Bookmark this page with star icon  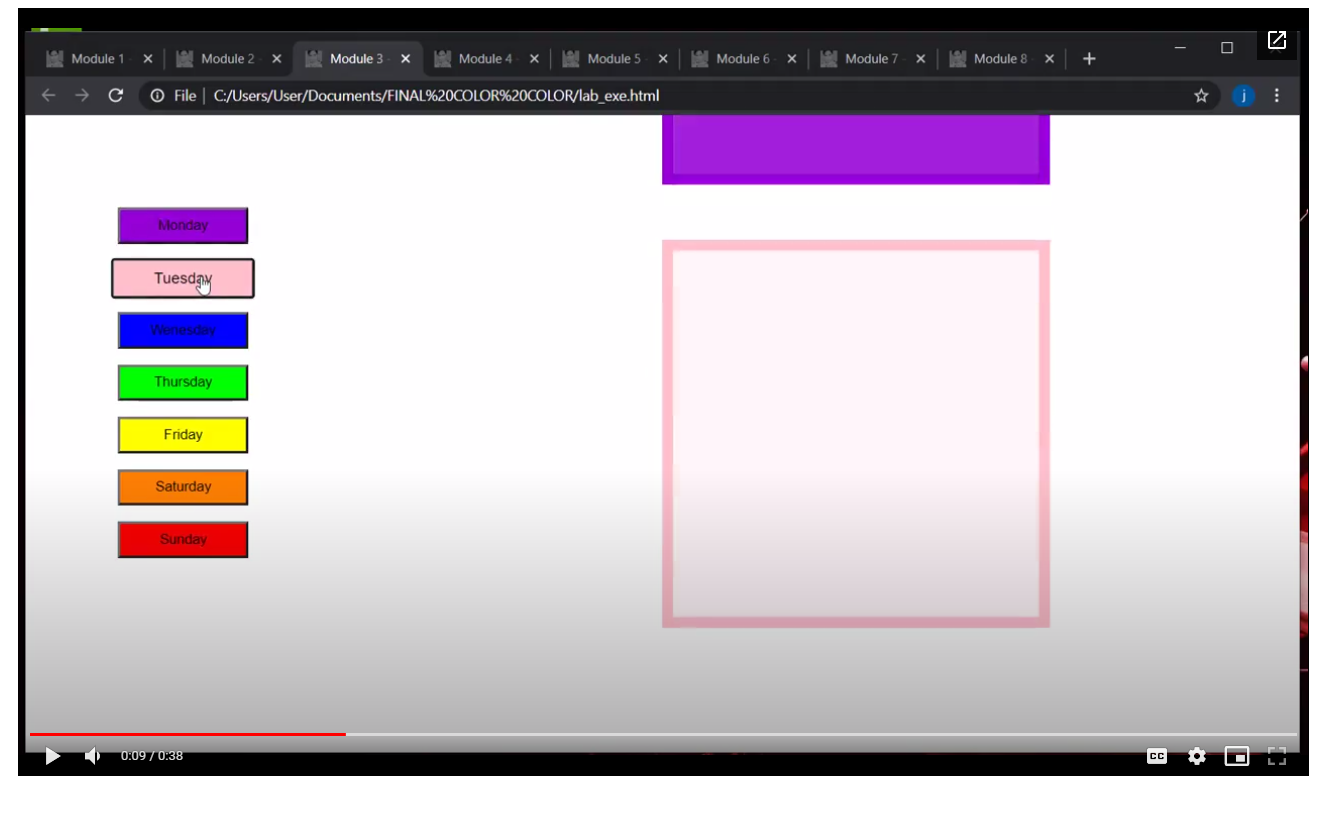pos(1201,96)
